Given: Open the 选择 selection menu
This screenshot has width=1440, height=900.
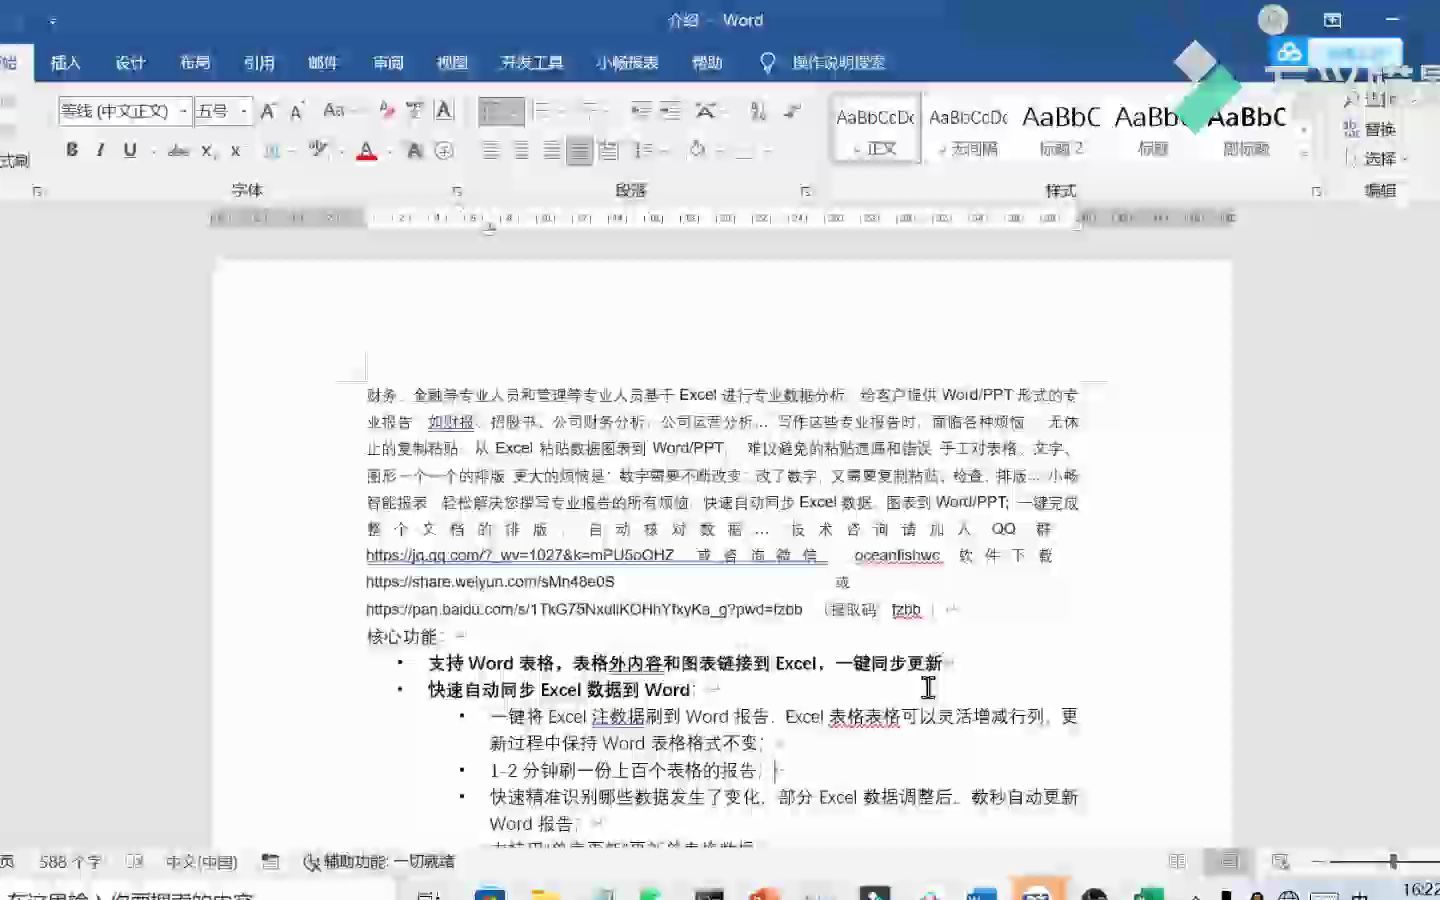Looking at the screenshot, I should (1376, 159).
